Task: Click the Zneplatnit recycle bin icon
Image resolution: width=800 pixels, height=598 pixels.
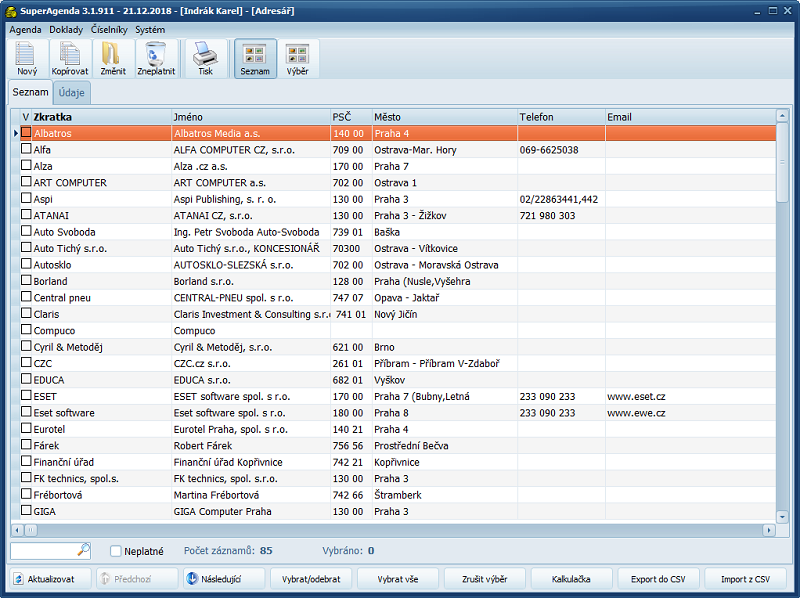Action: (x=156, y=59)
